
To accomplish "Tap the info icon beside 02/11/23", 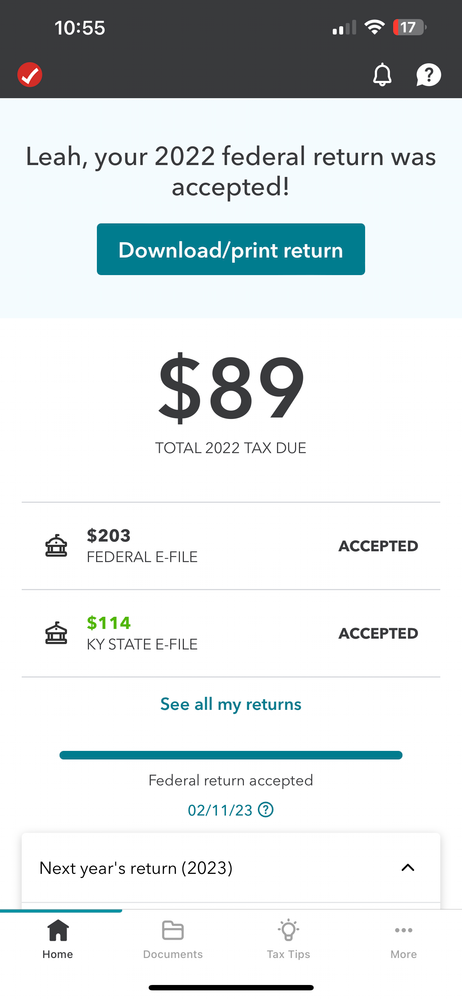I will pyautogui.click(x=266, y=810).
